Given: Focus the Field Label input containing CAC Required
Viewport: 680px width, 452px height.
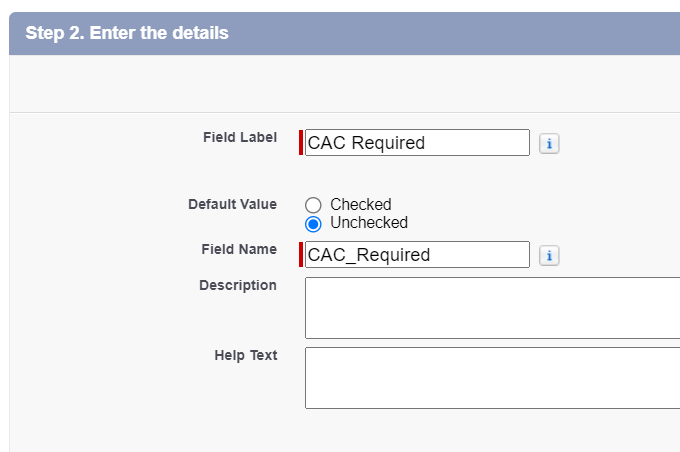Looking at the screenshot, I should (417, 142).
